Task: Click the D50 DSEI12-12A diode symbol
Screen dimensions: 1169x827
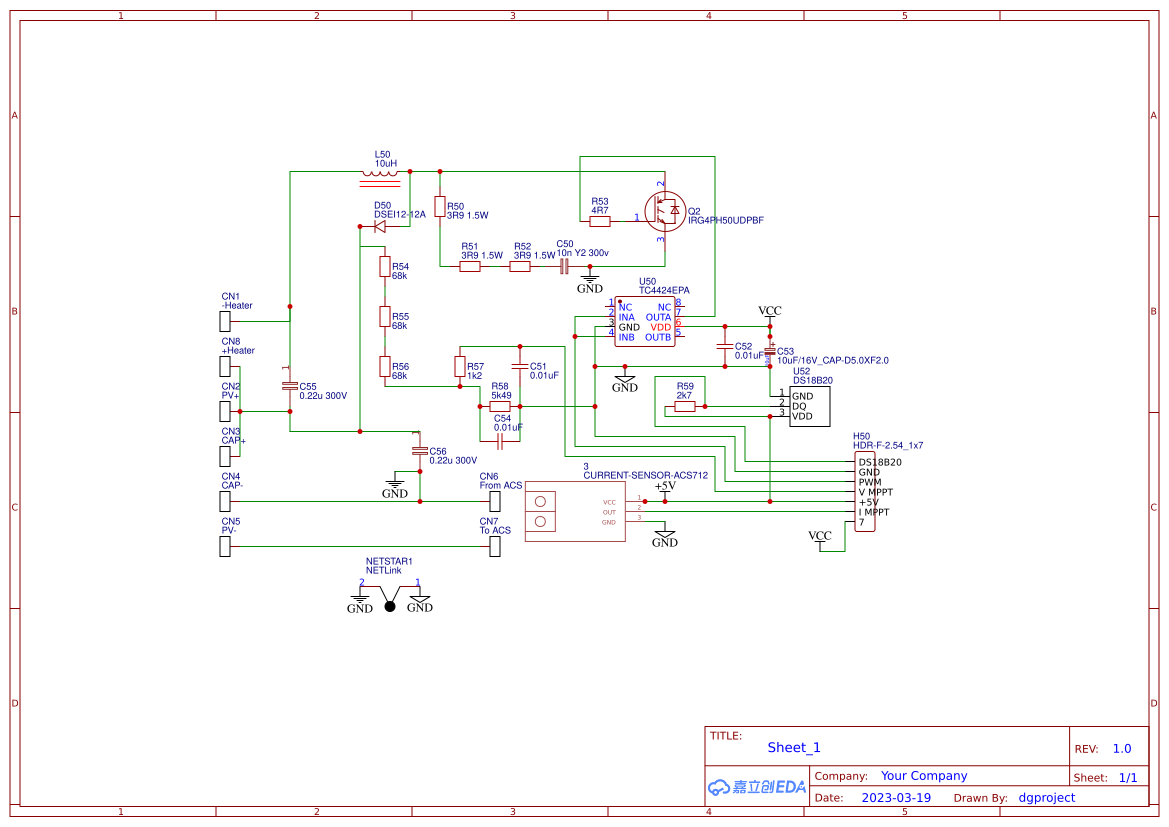Action: coord(379,226)
